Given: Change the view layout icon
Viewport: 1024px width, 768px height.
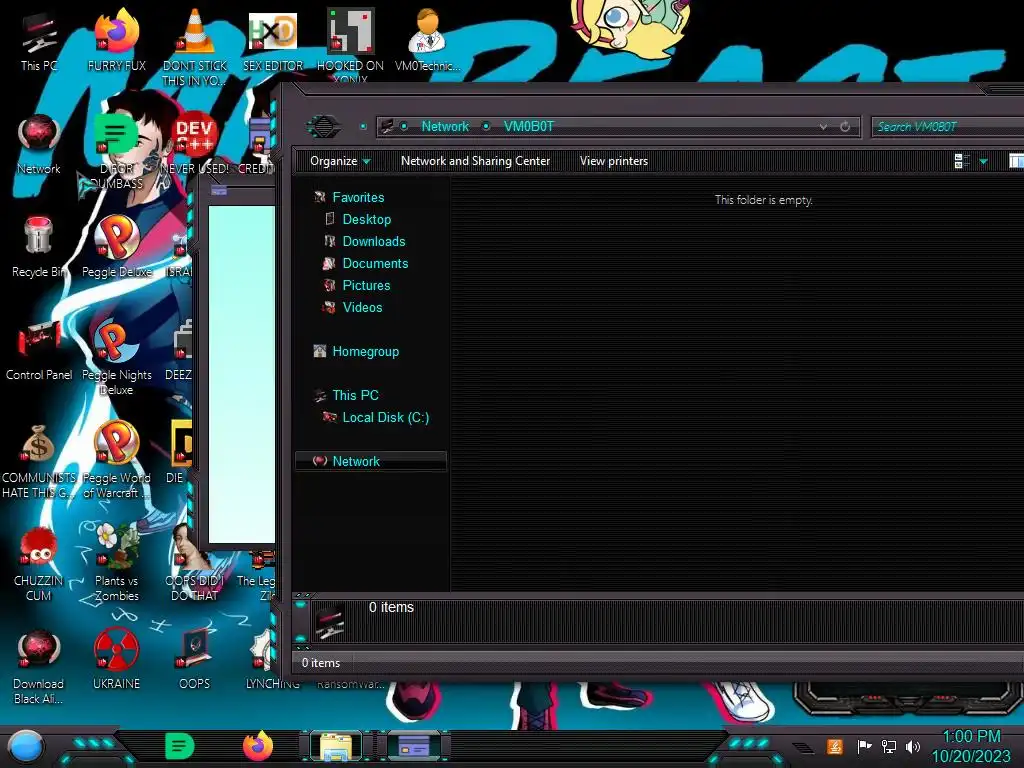Looking at the screenshot, I should [x=962, y=161].
